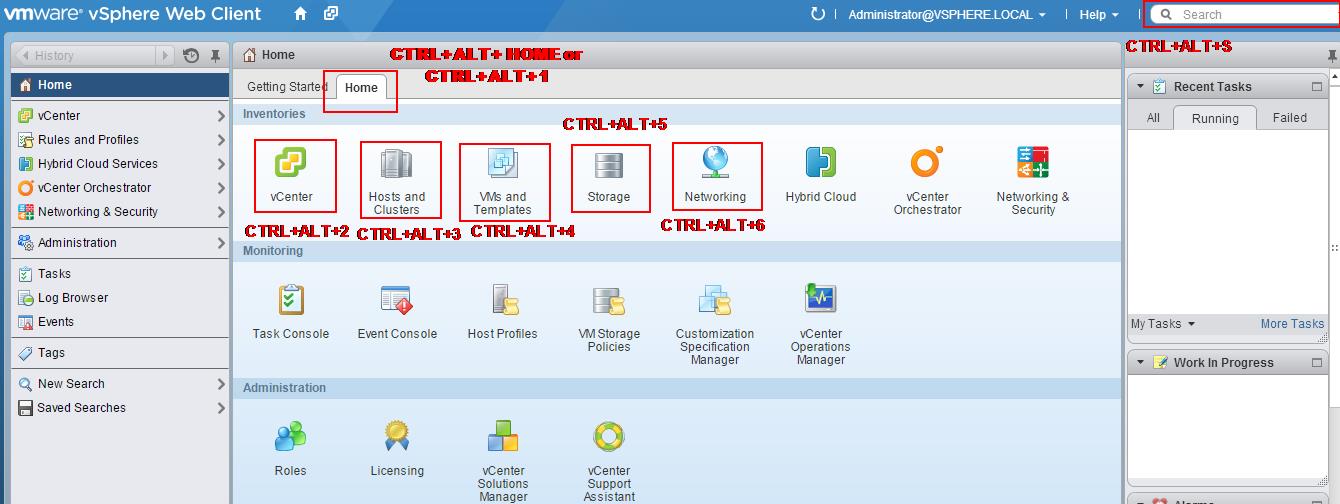The width and height of the screenshot is (1340, 504).
Task: Pin the right tasks sidebar
Action: tap(1331, 56)
